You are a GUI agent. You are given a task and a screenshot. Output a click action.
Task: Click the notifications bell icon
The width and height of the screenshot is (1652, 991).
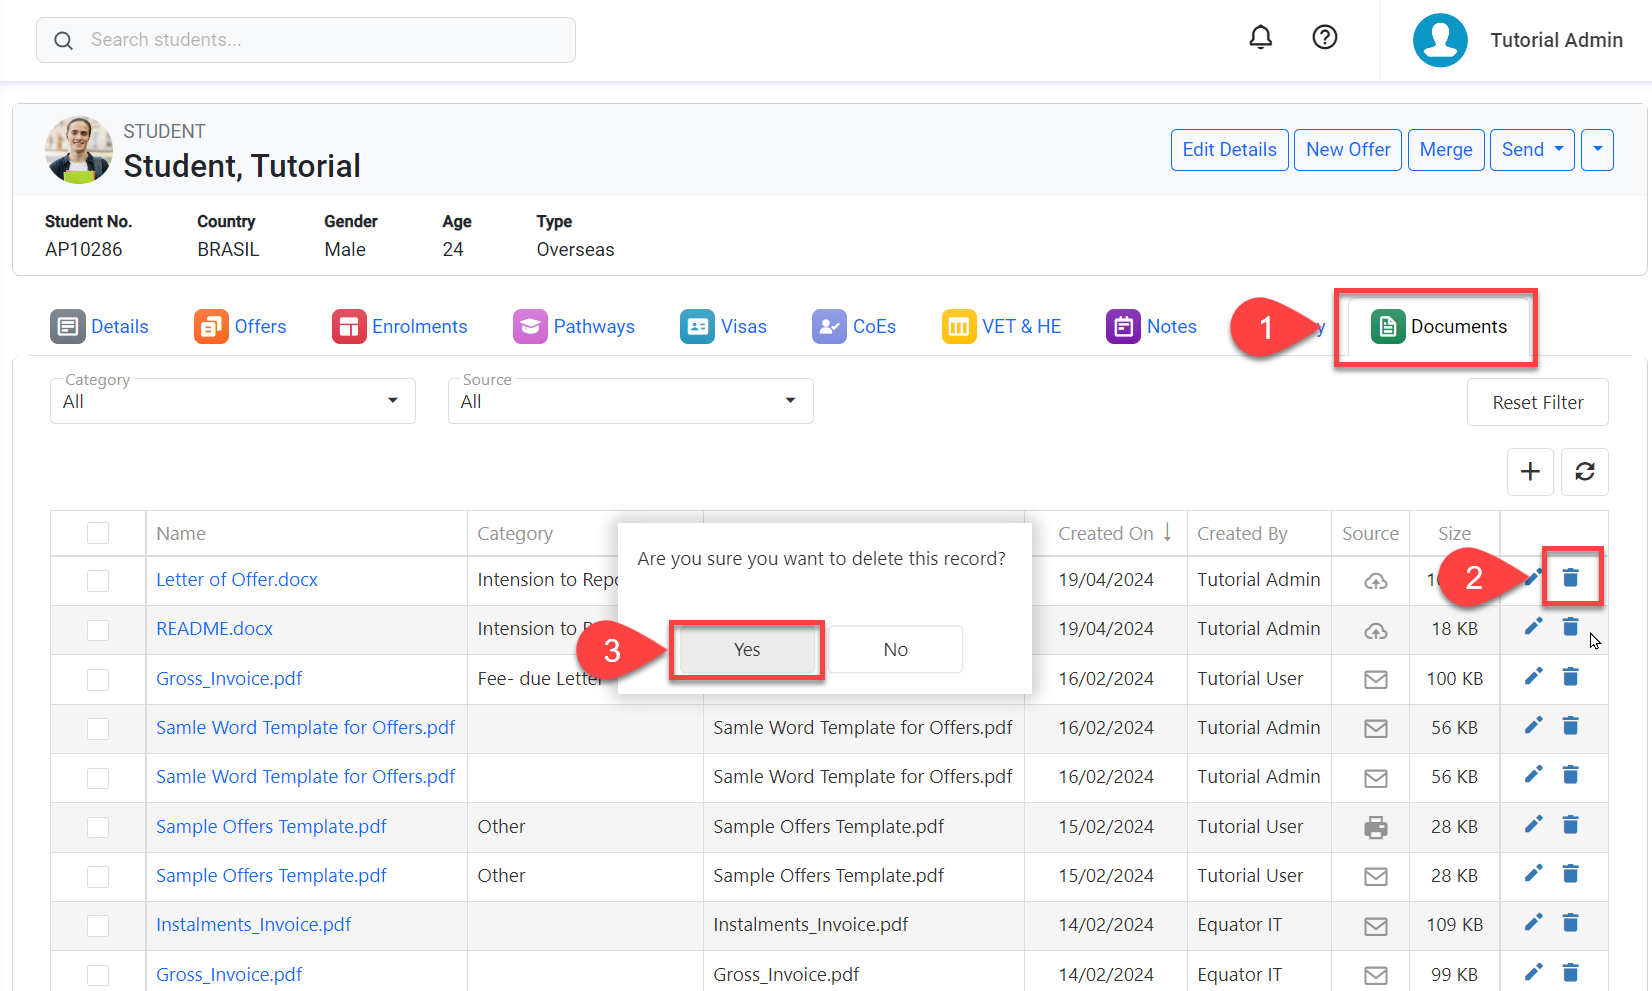coord(1260,38)
